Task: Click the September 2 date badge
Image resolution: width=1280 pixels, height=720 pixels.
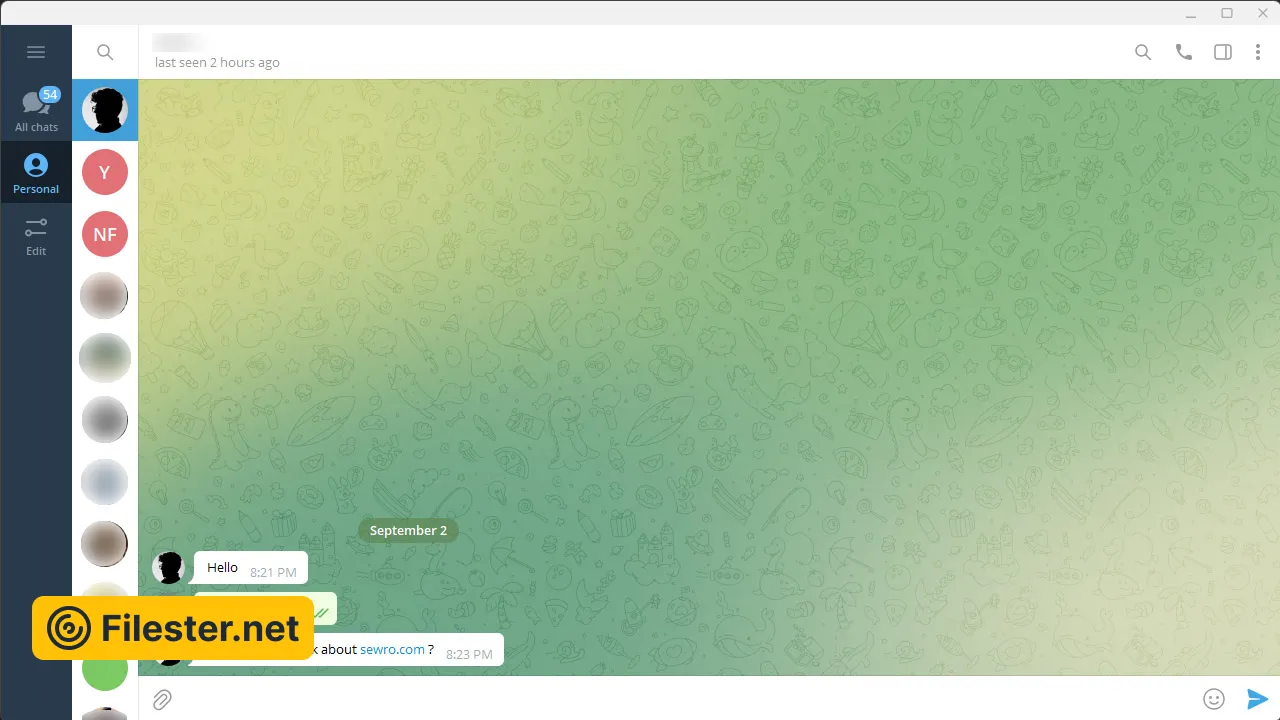Action: [408, 530]
